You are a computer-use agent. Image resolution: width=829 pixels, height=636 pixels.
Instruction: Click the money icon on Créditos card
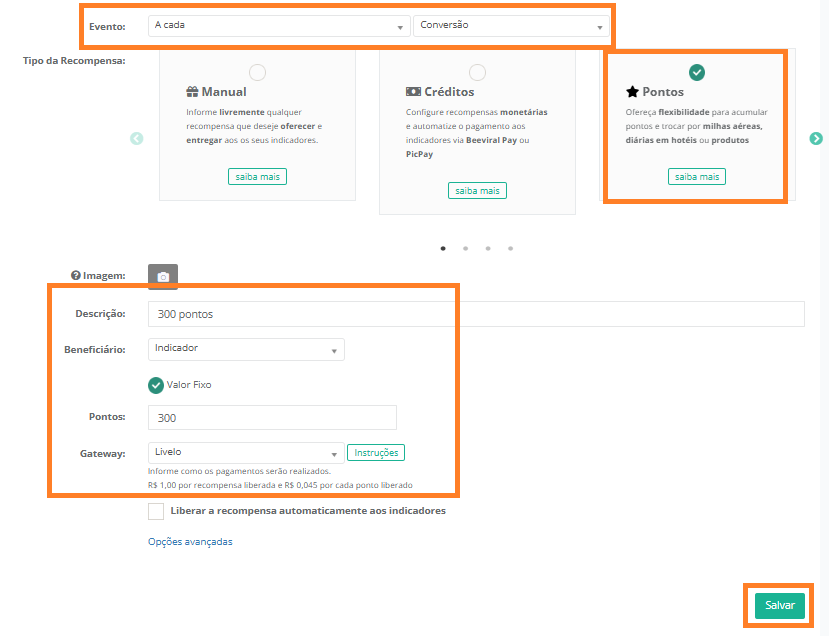[x=413, y=92]
